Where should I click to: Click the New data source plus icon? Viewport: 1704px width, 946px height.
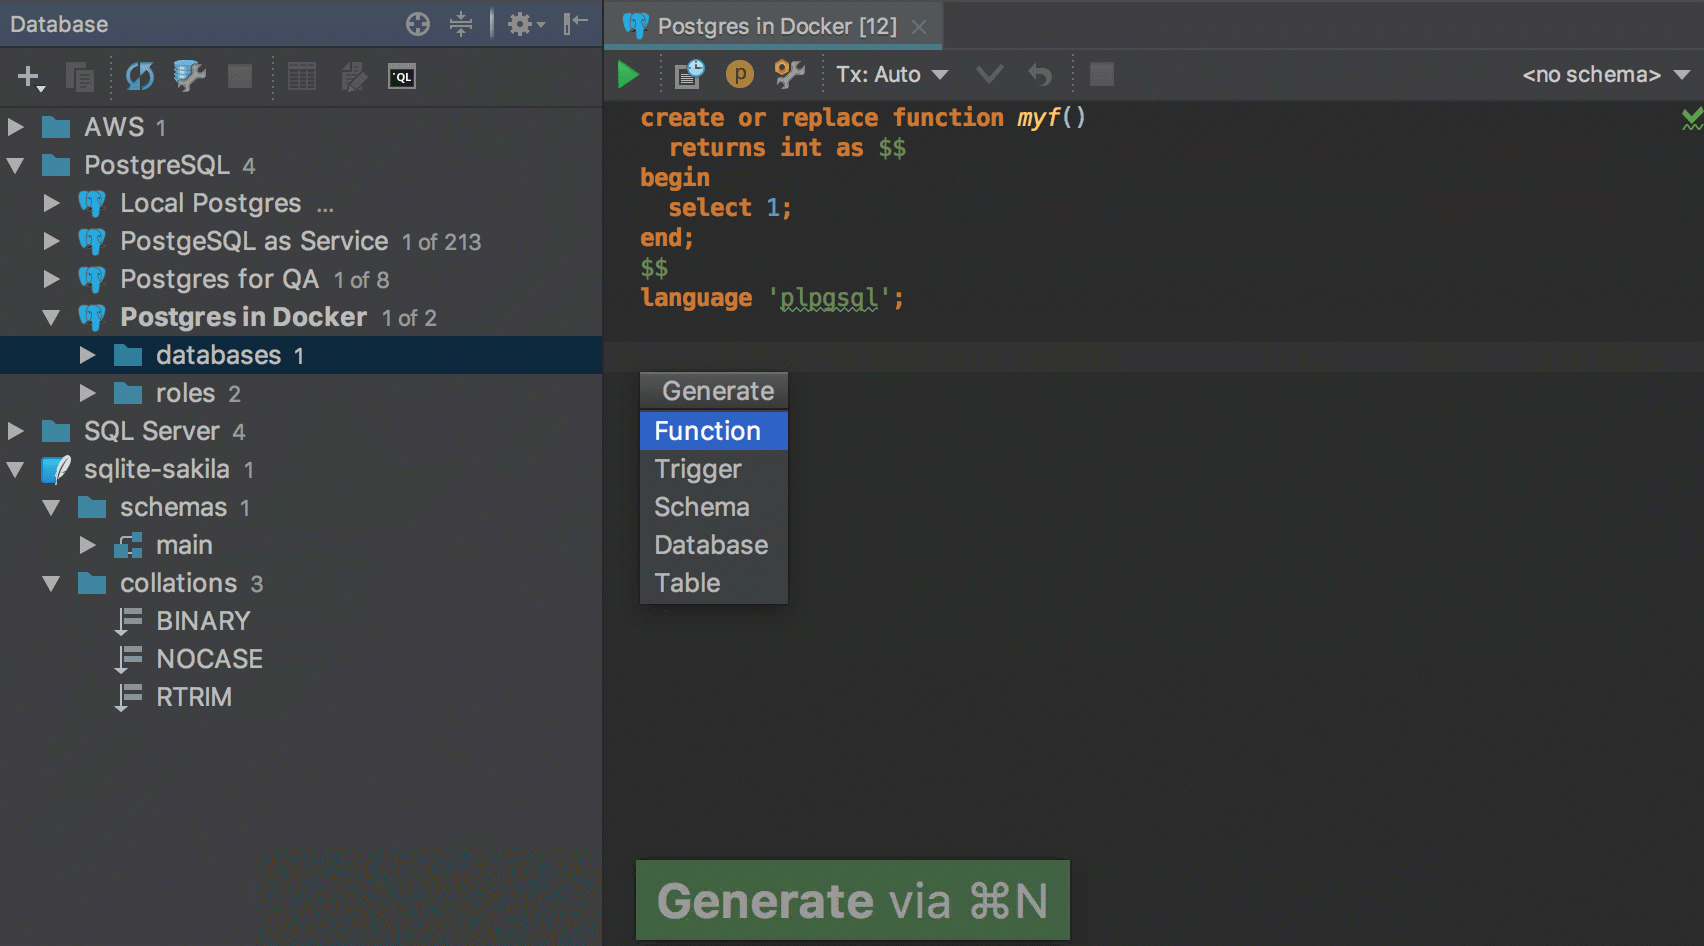tap(29, 77)
